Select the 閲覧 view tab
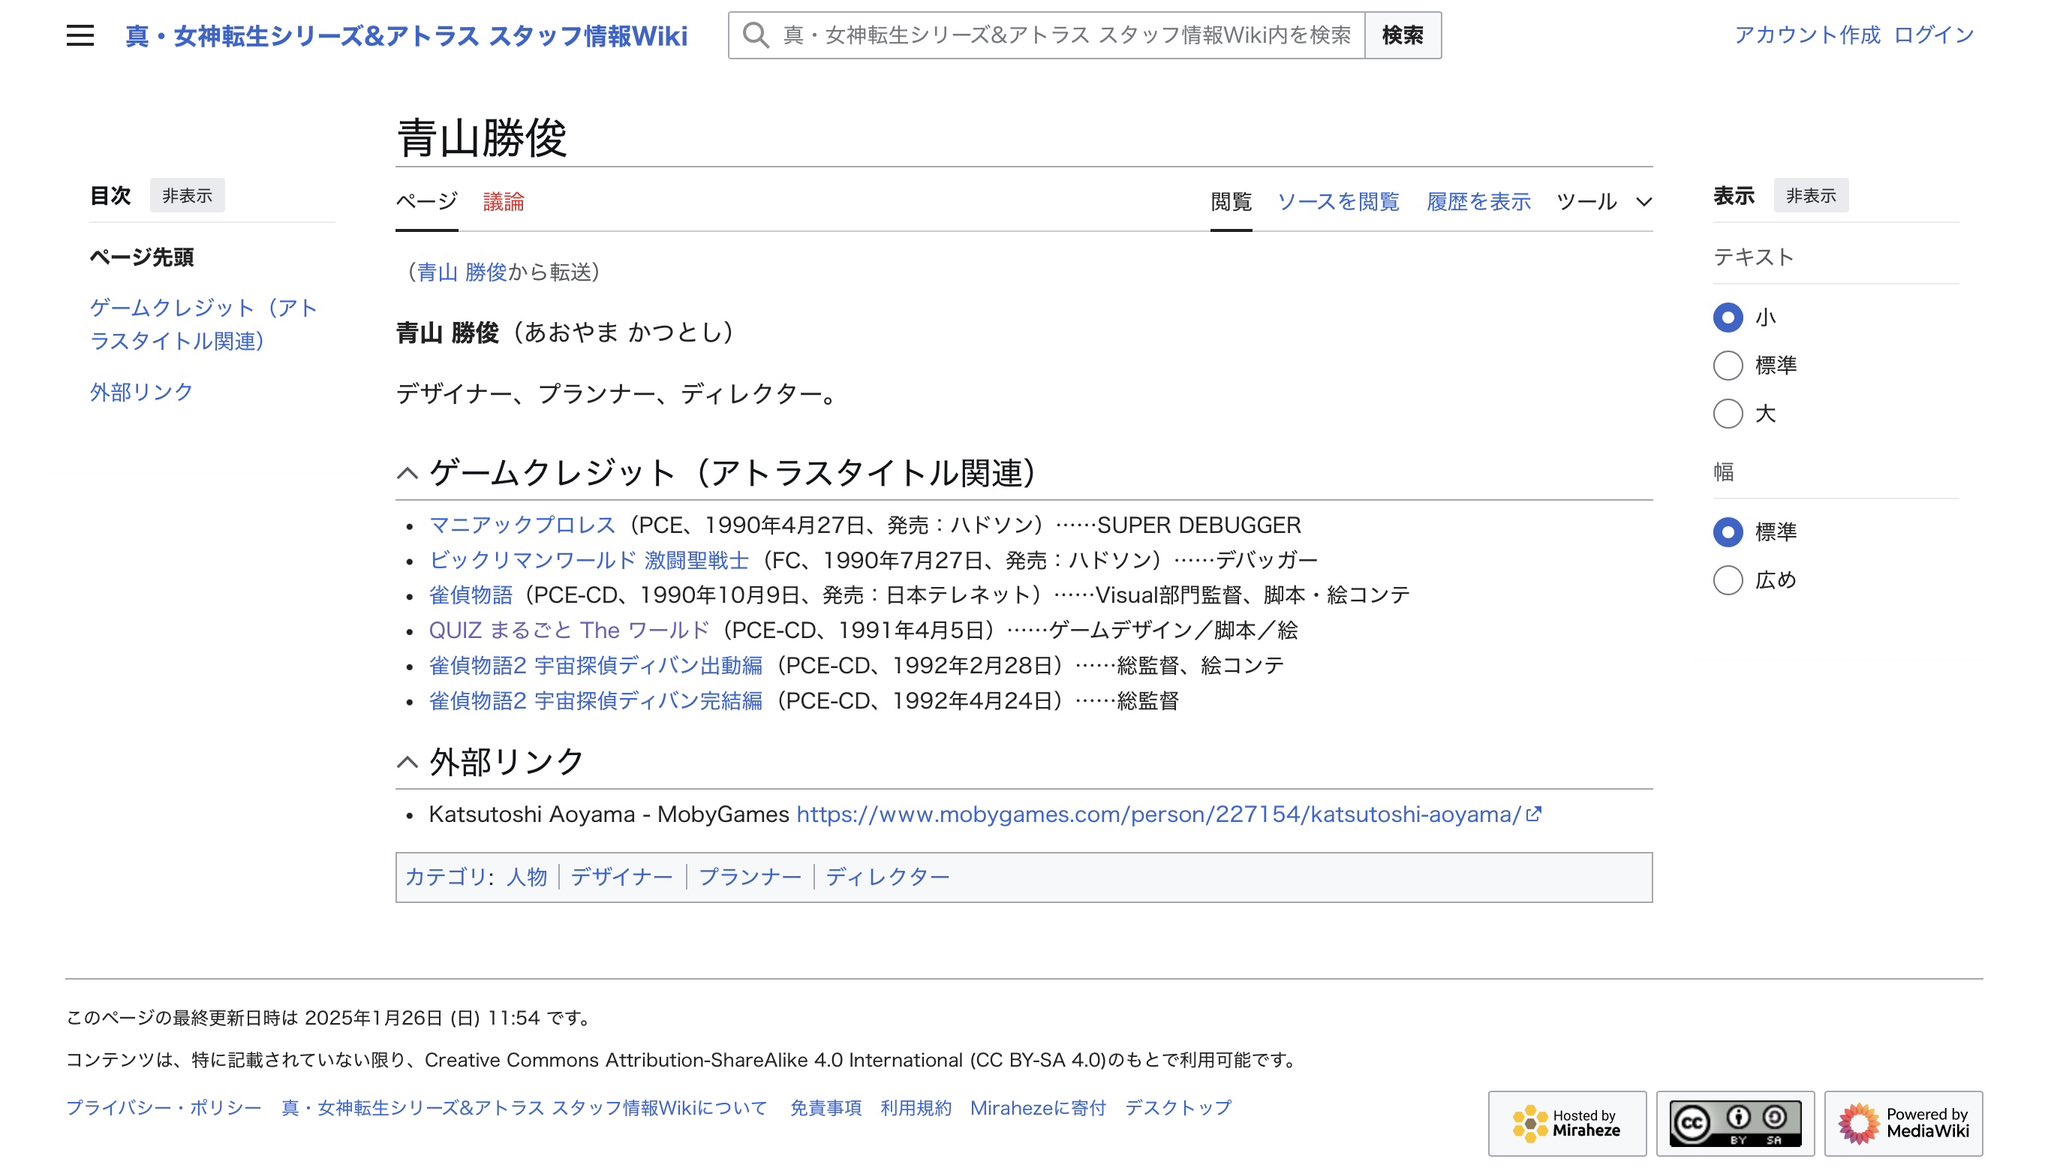The width and height of the screenshot is (2048, 1174). tap(1231, 202)
